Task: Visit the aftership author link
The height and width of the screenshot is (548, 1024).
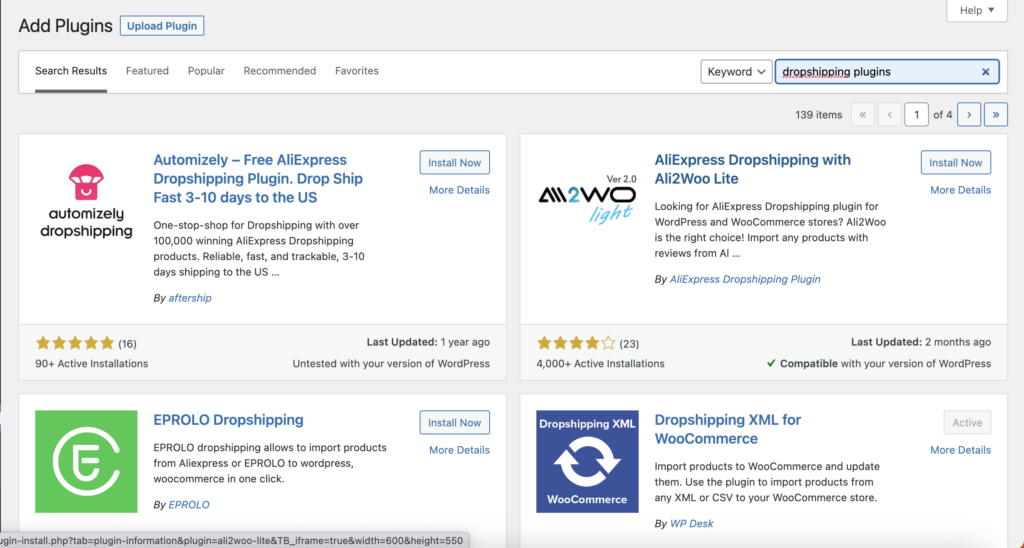Action: (x=190, y=298)
